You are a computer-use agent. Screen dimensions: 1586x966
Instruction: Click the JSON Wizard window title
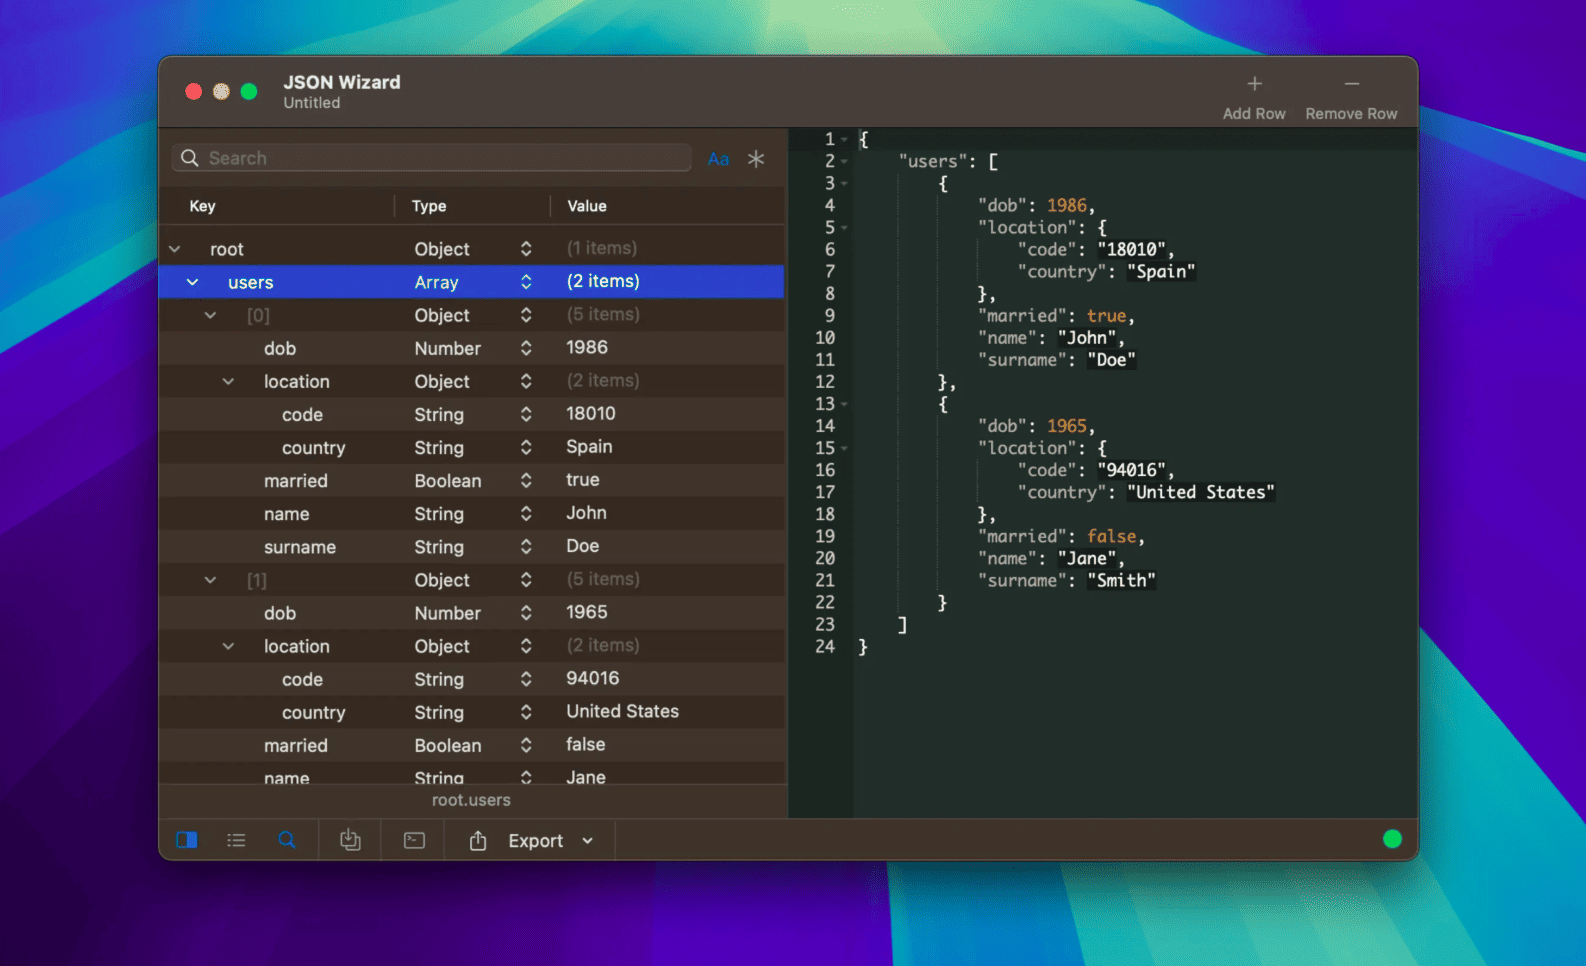[342, 82]
